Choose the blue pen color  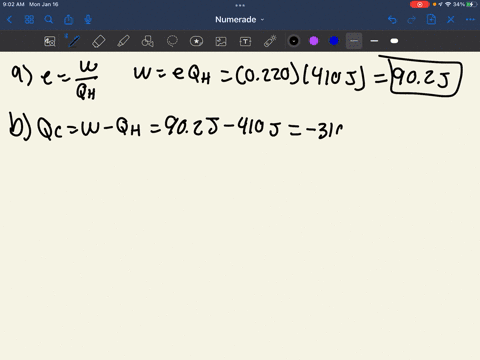334,41
